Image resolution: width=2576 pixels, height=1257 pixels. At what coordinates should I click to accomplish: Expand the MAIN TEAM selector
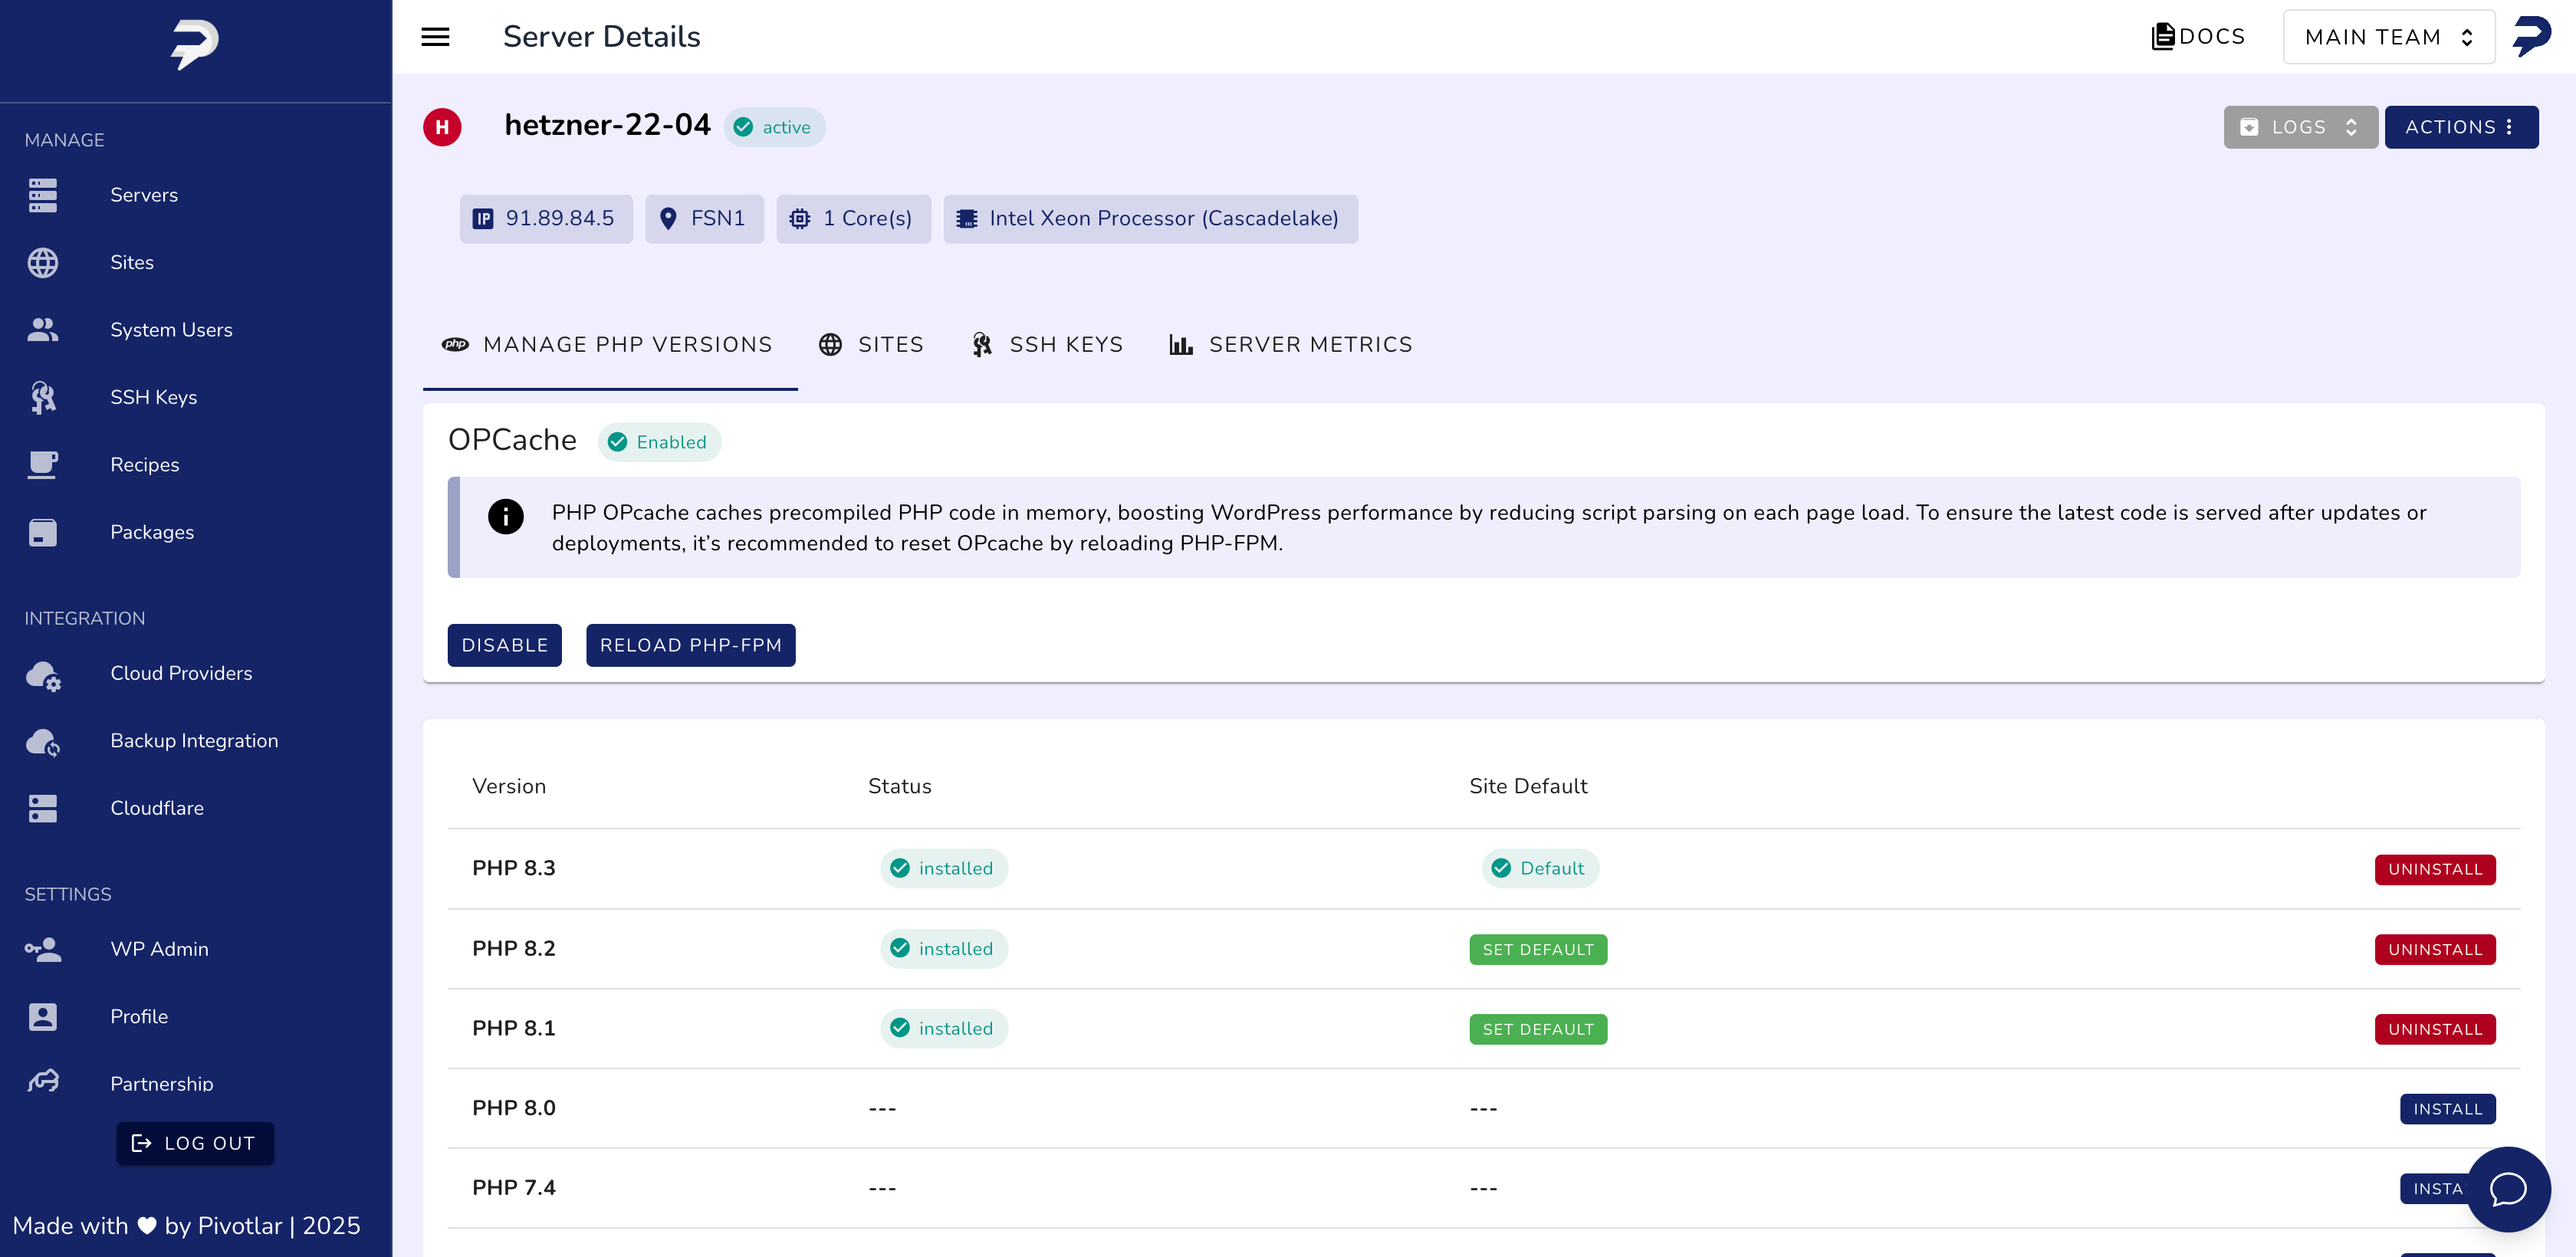[2388, 37]
